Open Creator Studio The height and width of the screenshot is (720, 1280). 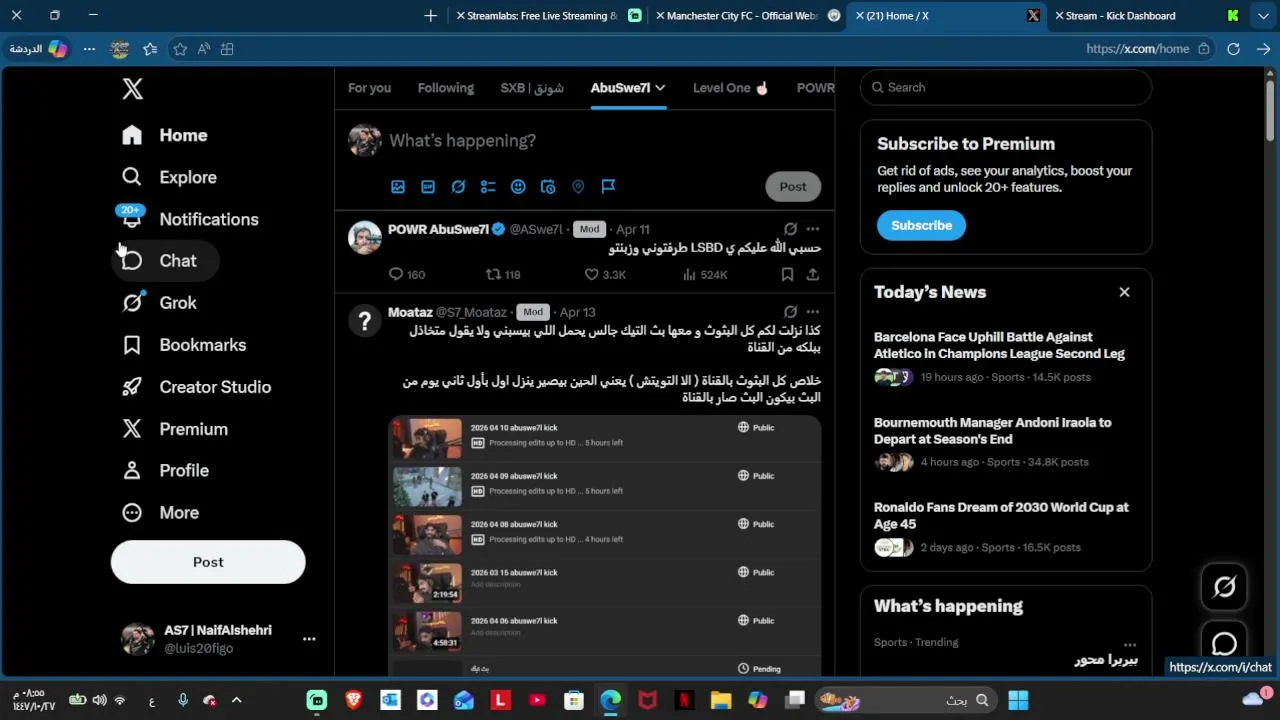click(196, 387)
